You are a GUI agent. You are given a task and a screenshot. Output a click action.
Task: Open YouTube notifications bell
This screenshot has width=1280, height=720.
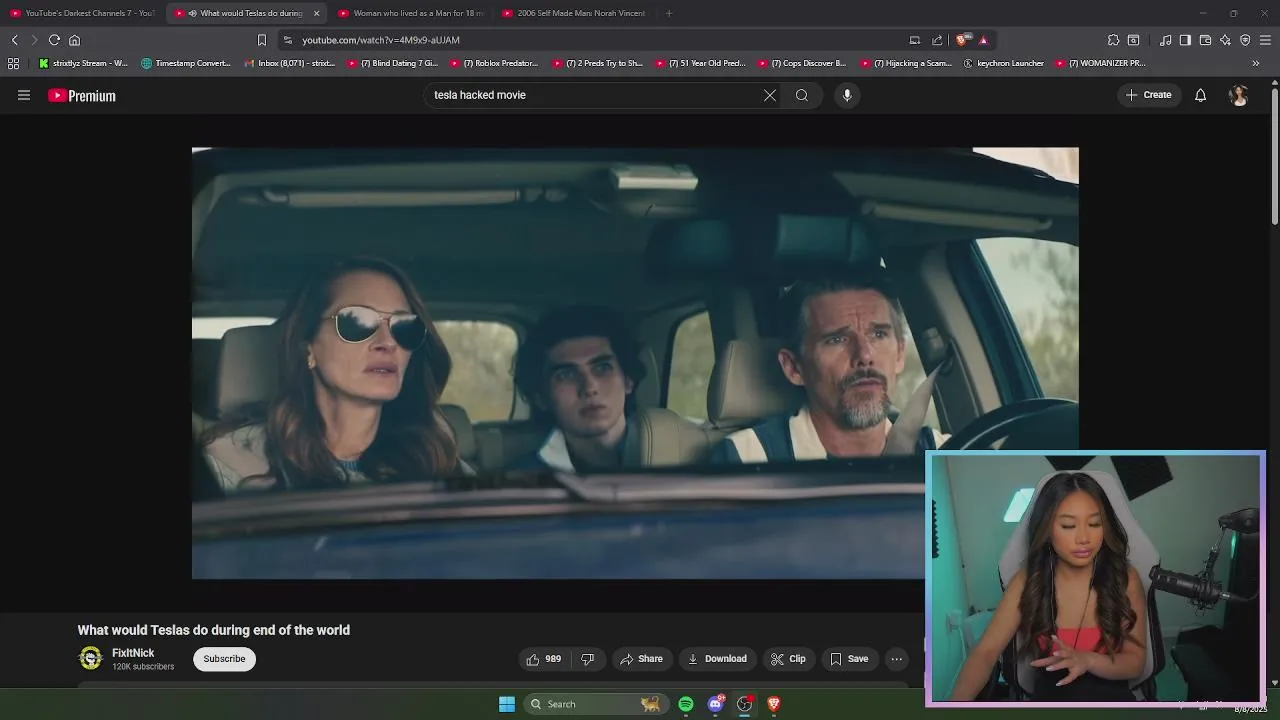1200,95
